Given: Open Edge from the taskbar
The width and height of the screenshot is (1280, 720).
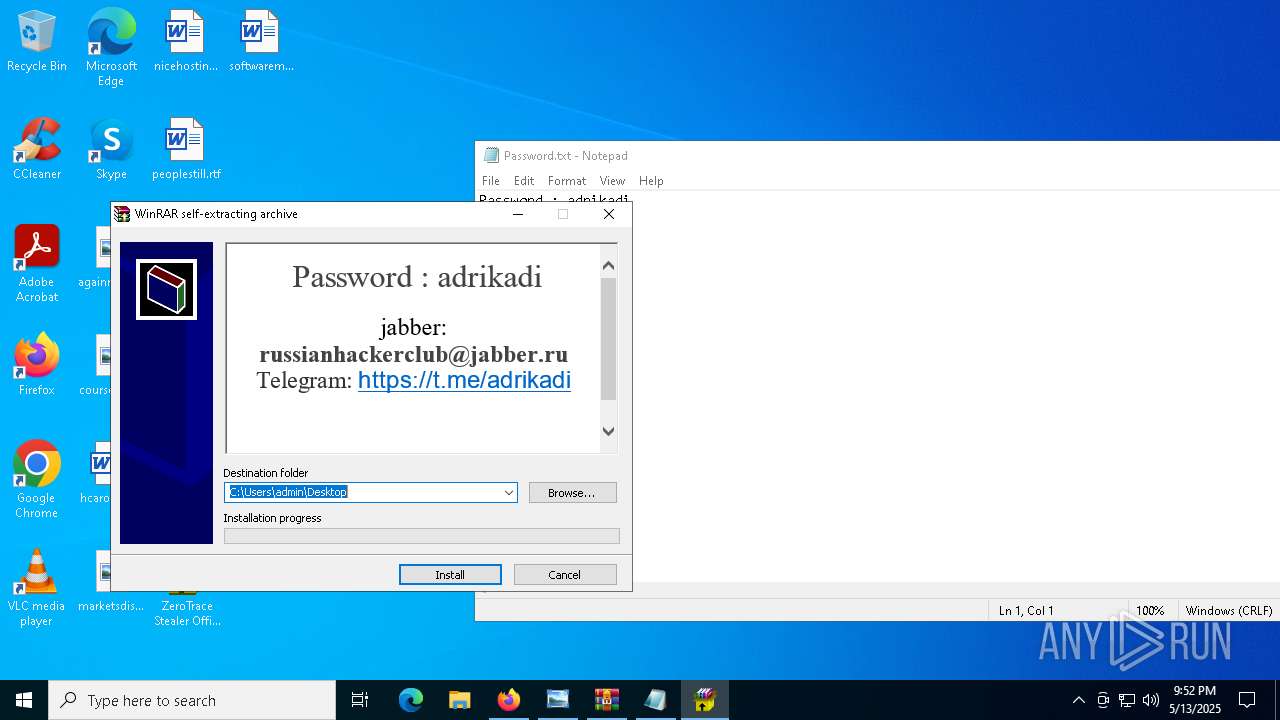Looking at the screenshot, I should pos(411,700).
